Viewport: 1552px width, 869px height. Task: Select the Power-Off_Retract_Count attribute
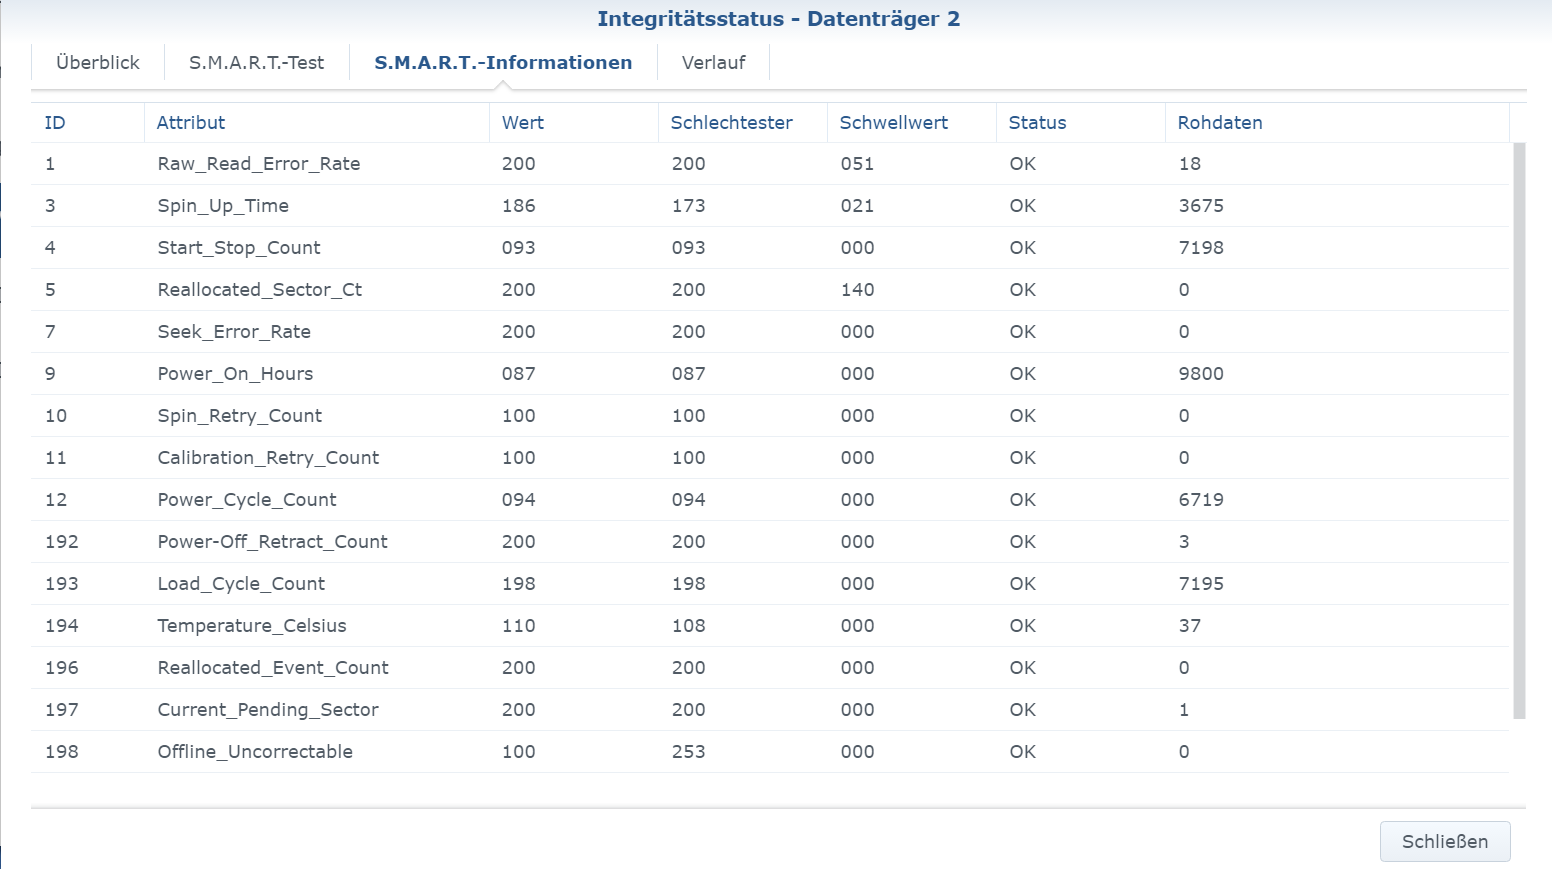pyautogui.click(x=272, y=542)
